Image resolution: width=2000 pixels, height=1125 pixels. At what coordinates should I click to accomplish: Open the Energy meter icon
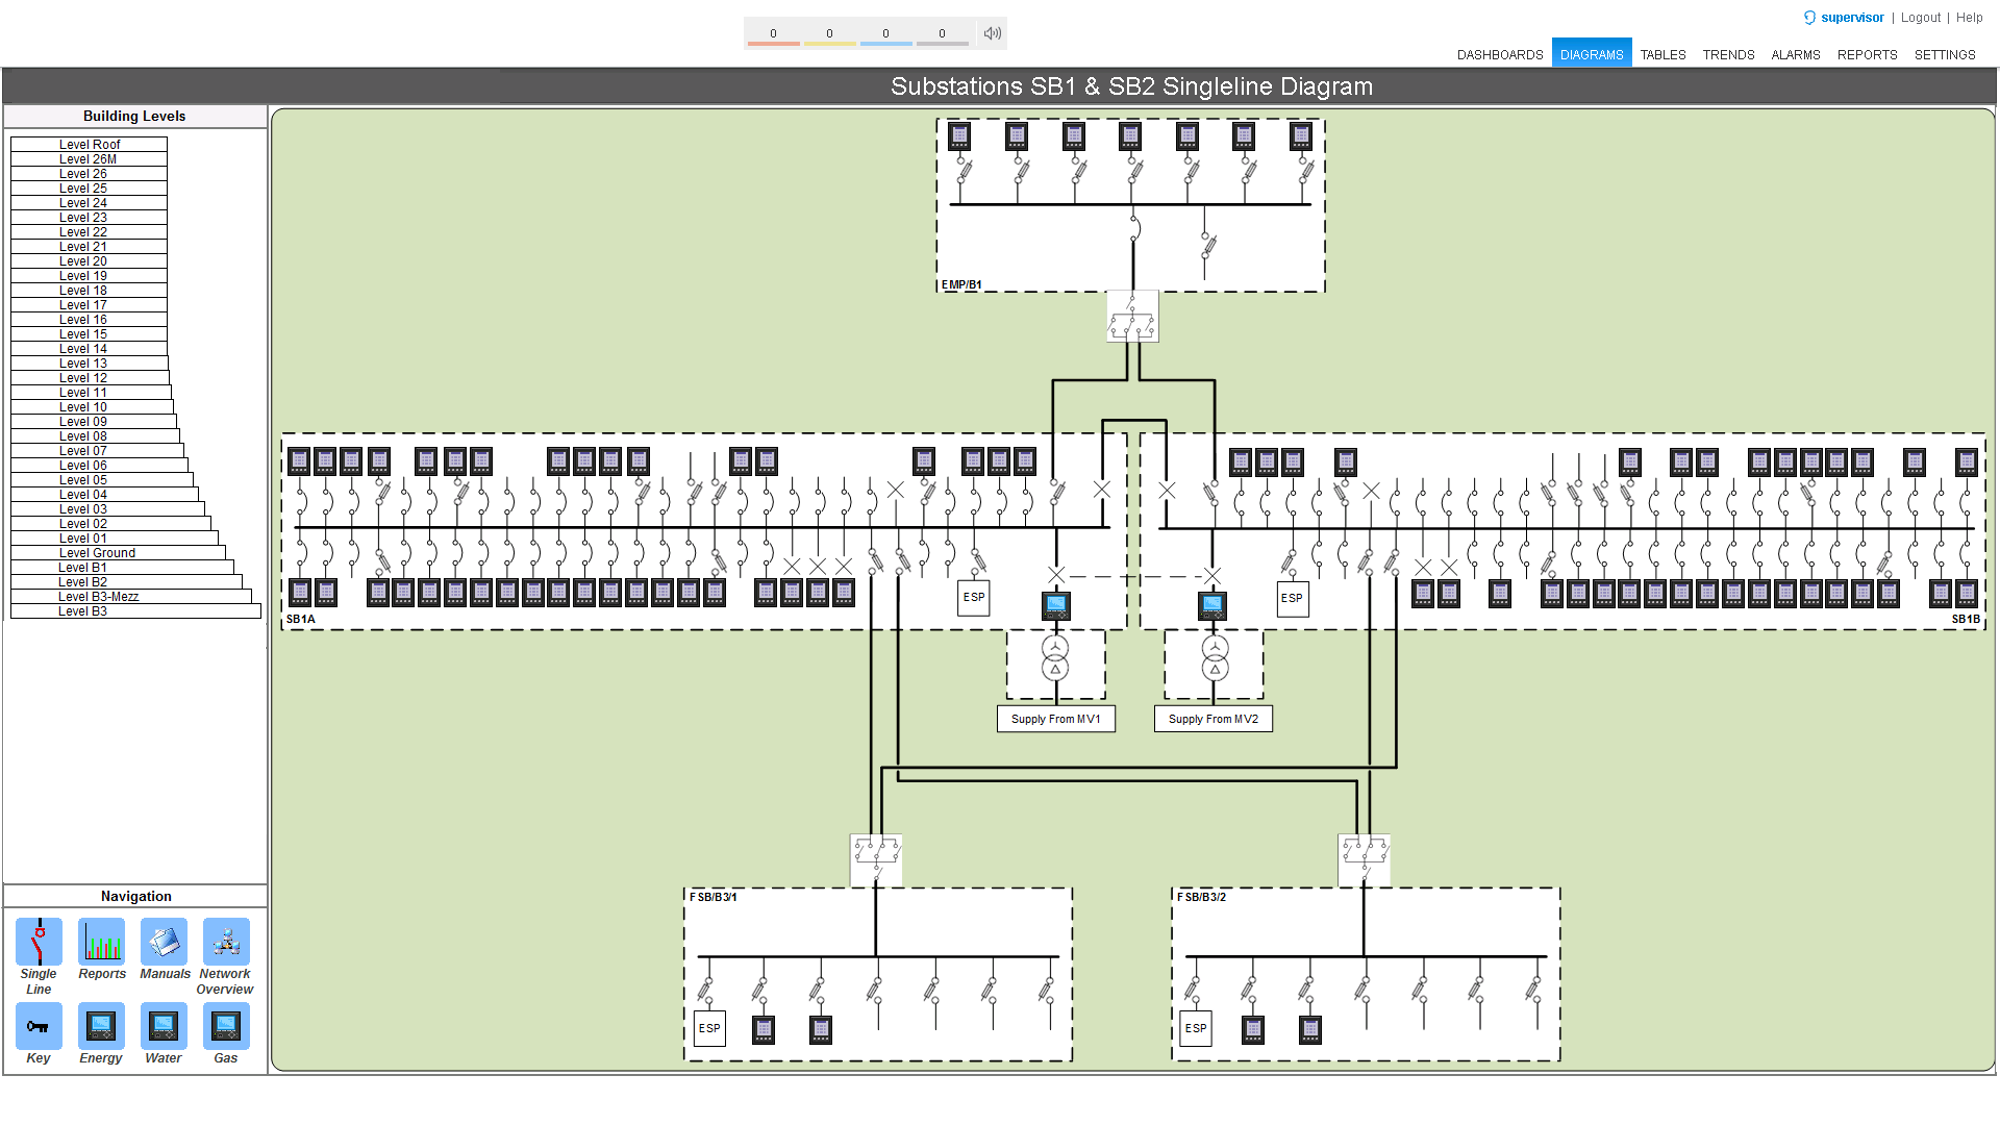point(101,1026)
